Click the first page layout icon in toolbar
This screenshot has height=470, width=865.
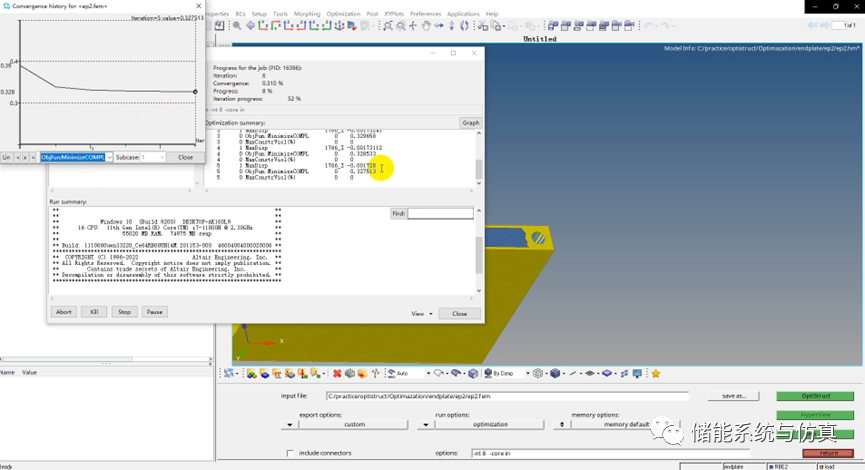[x=552, y=26]
